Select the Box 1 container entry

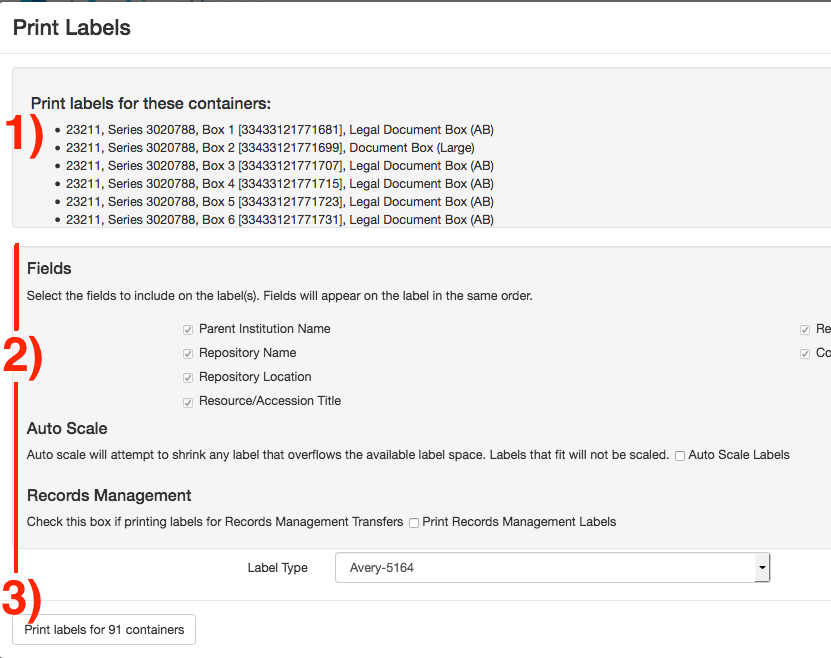click(x=279, y=130)
